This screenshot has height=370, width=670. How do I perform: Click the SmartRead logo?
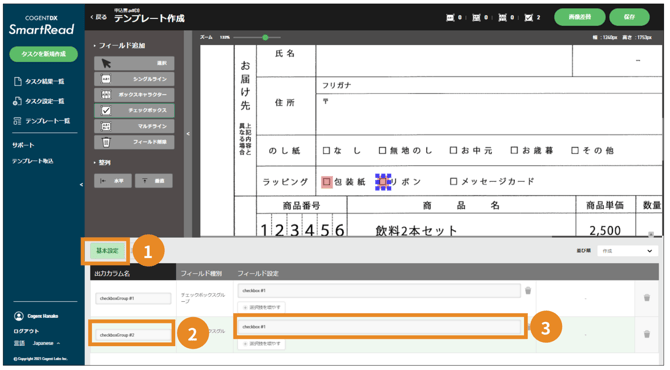tap(41, 26)
